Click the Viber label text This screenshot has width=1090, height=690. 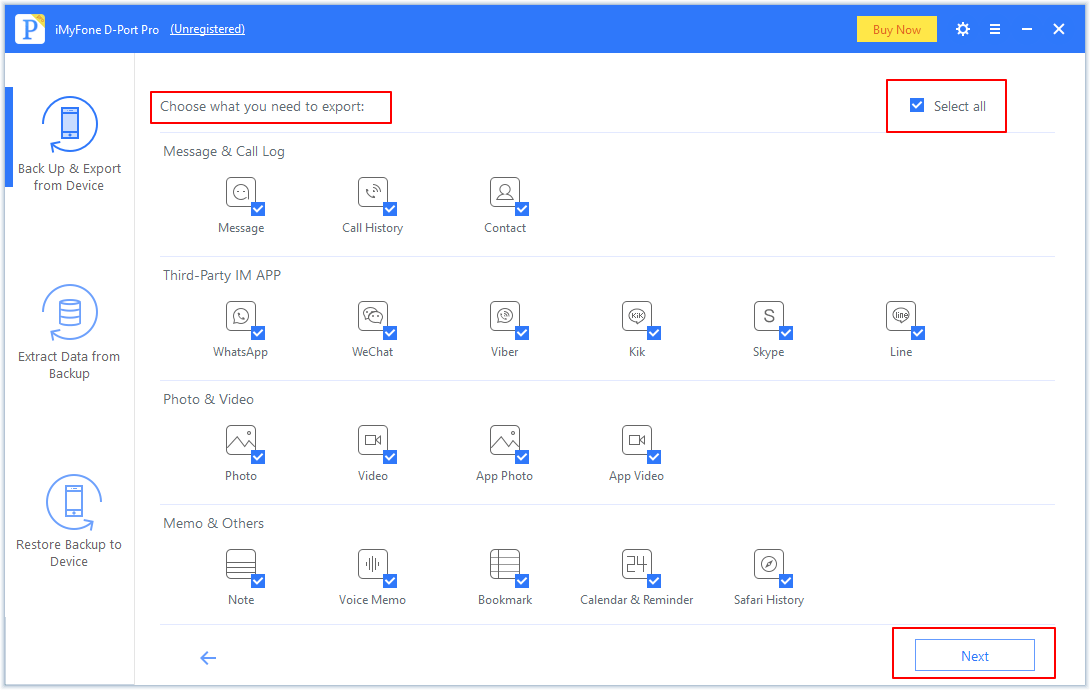(x=505, y=352)
